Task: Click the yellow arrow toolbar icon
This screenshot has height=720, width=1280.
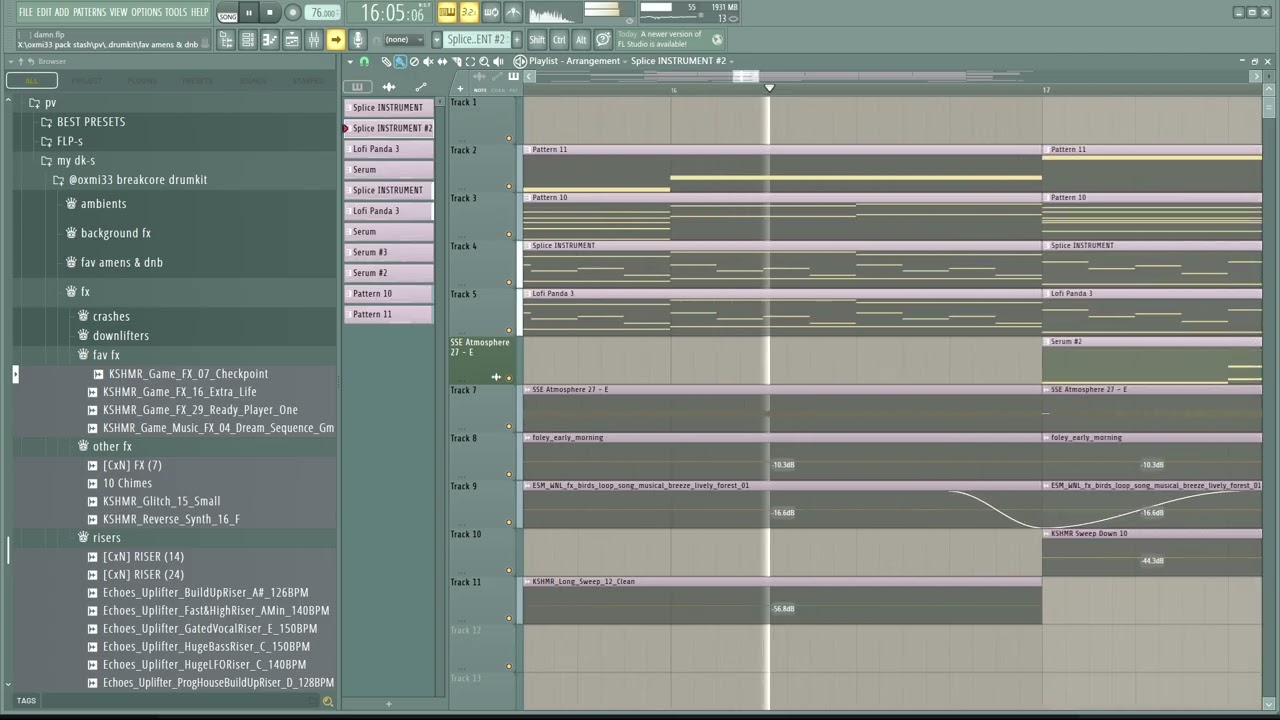Action: tap(336, 40)
